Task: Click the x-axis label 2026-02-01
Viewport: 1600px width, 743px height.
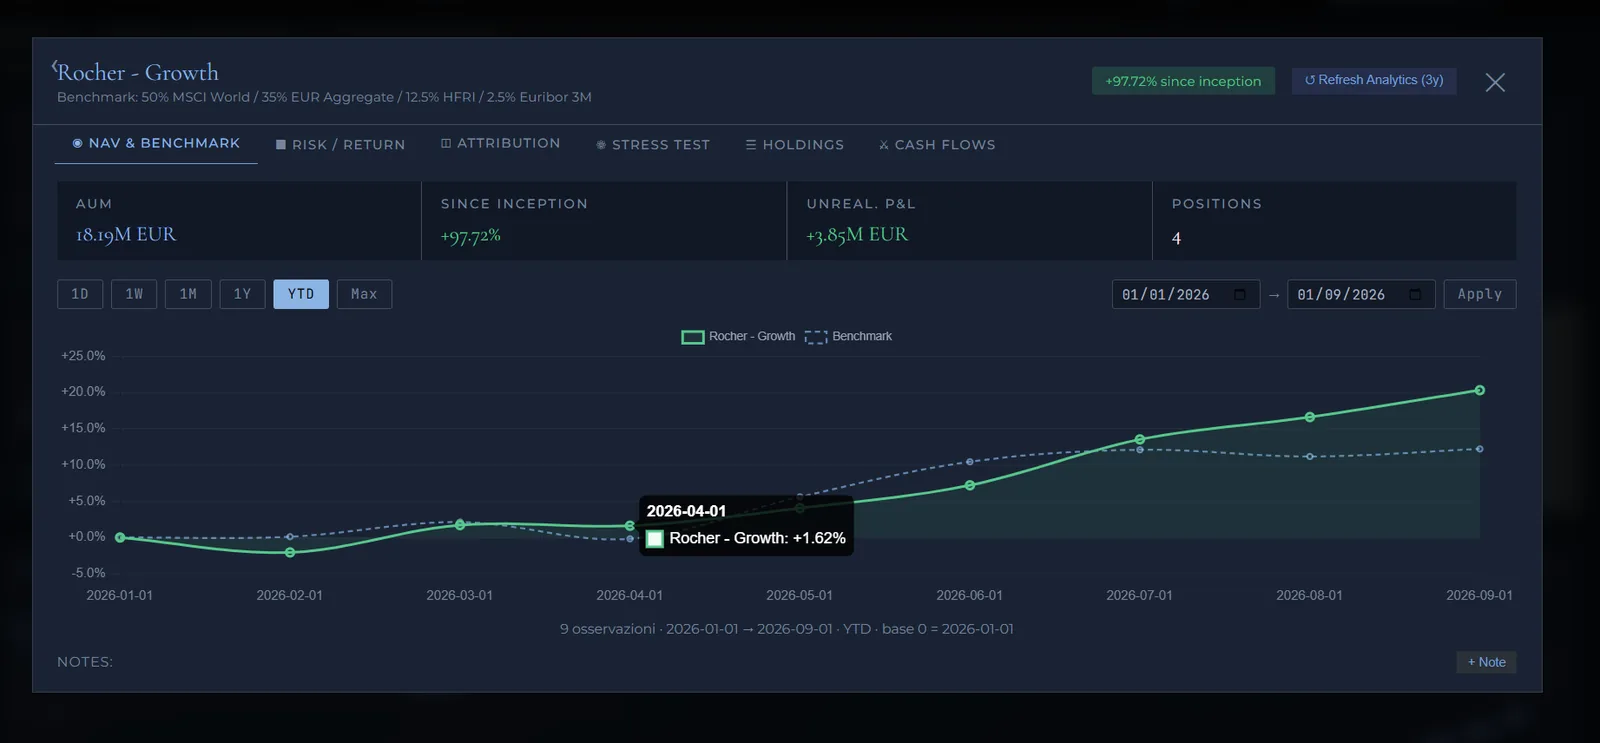Action: 290,595
